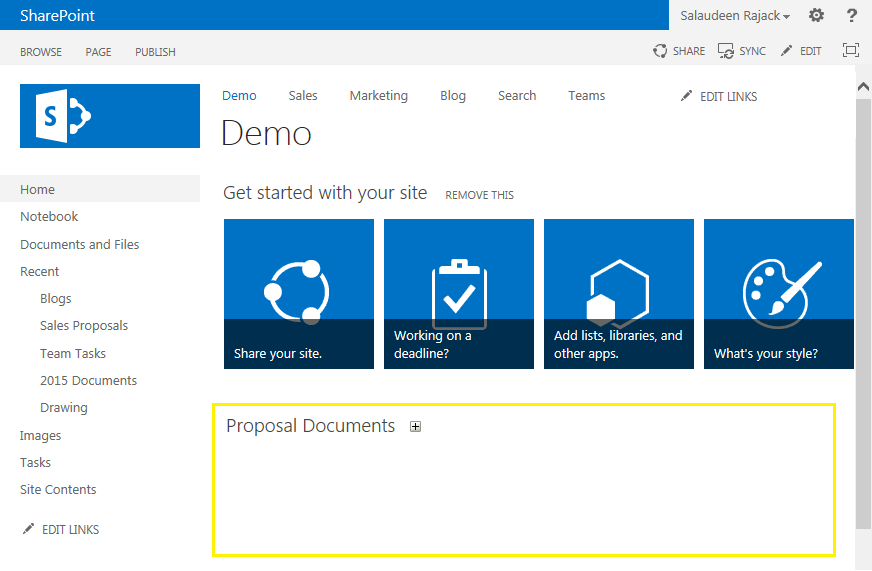Open the BROWSE ribbon tab

[41, 52]
